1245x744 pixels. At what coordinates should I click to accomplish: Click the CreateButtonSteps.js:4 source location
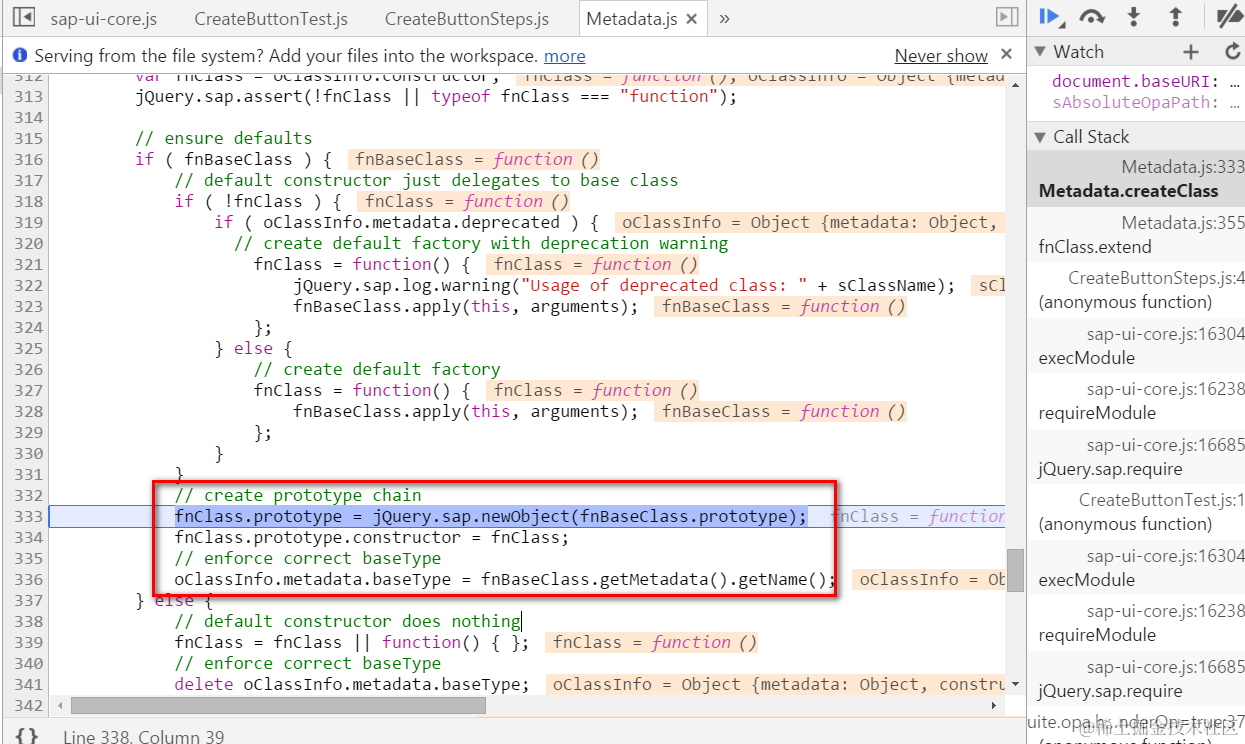click(1156, 278)
